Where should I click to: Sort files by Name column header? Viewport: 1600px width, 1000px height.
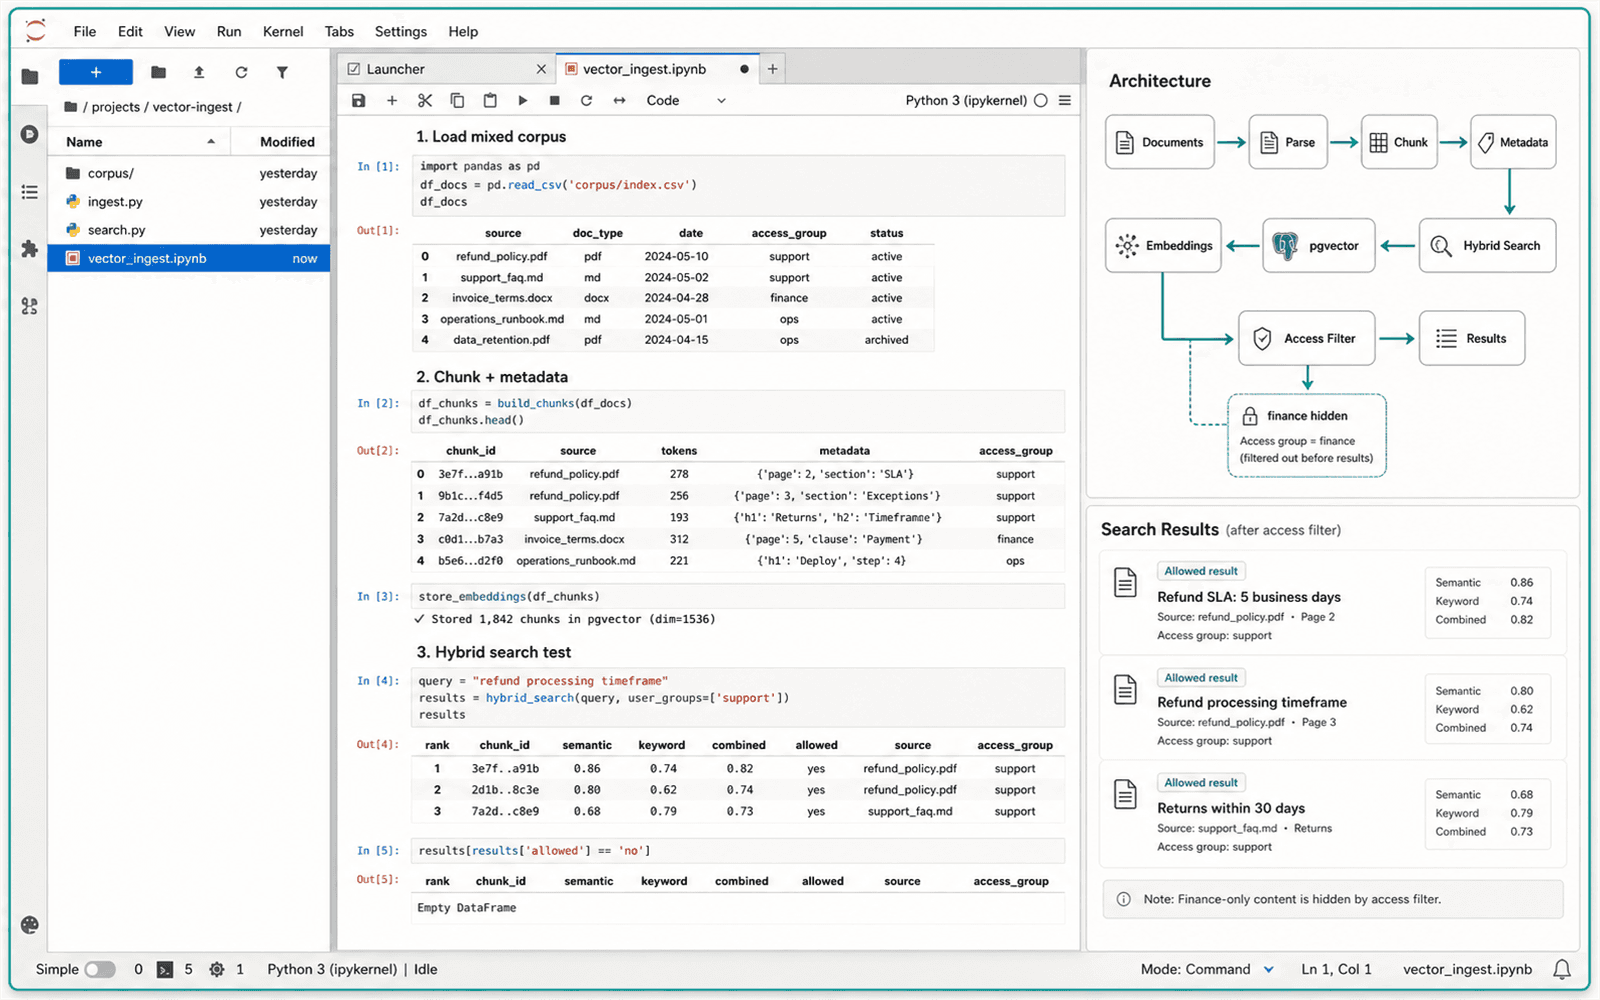coord(140,142)
